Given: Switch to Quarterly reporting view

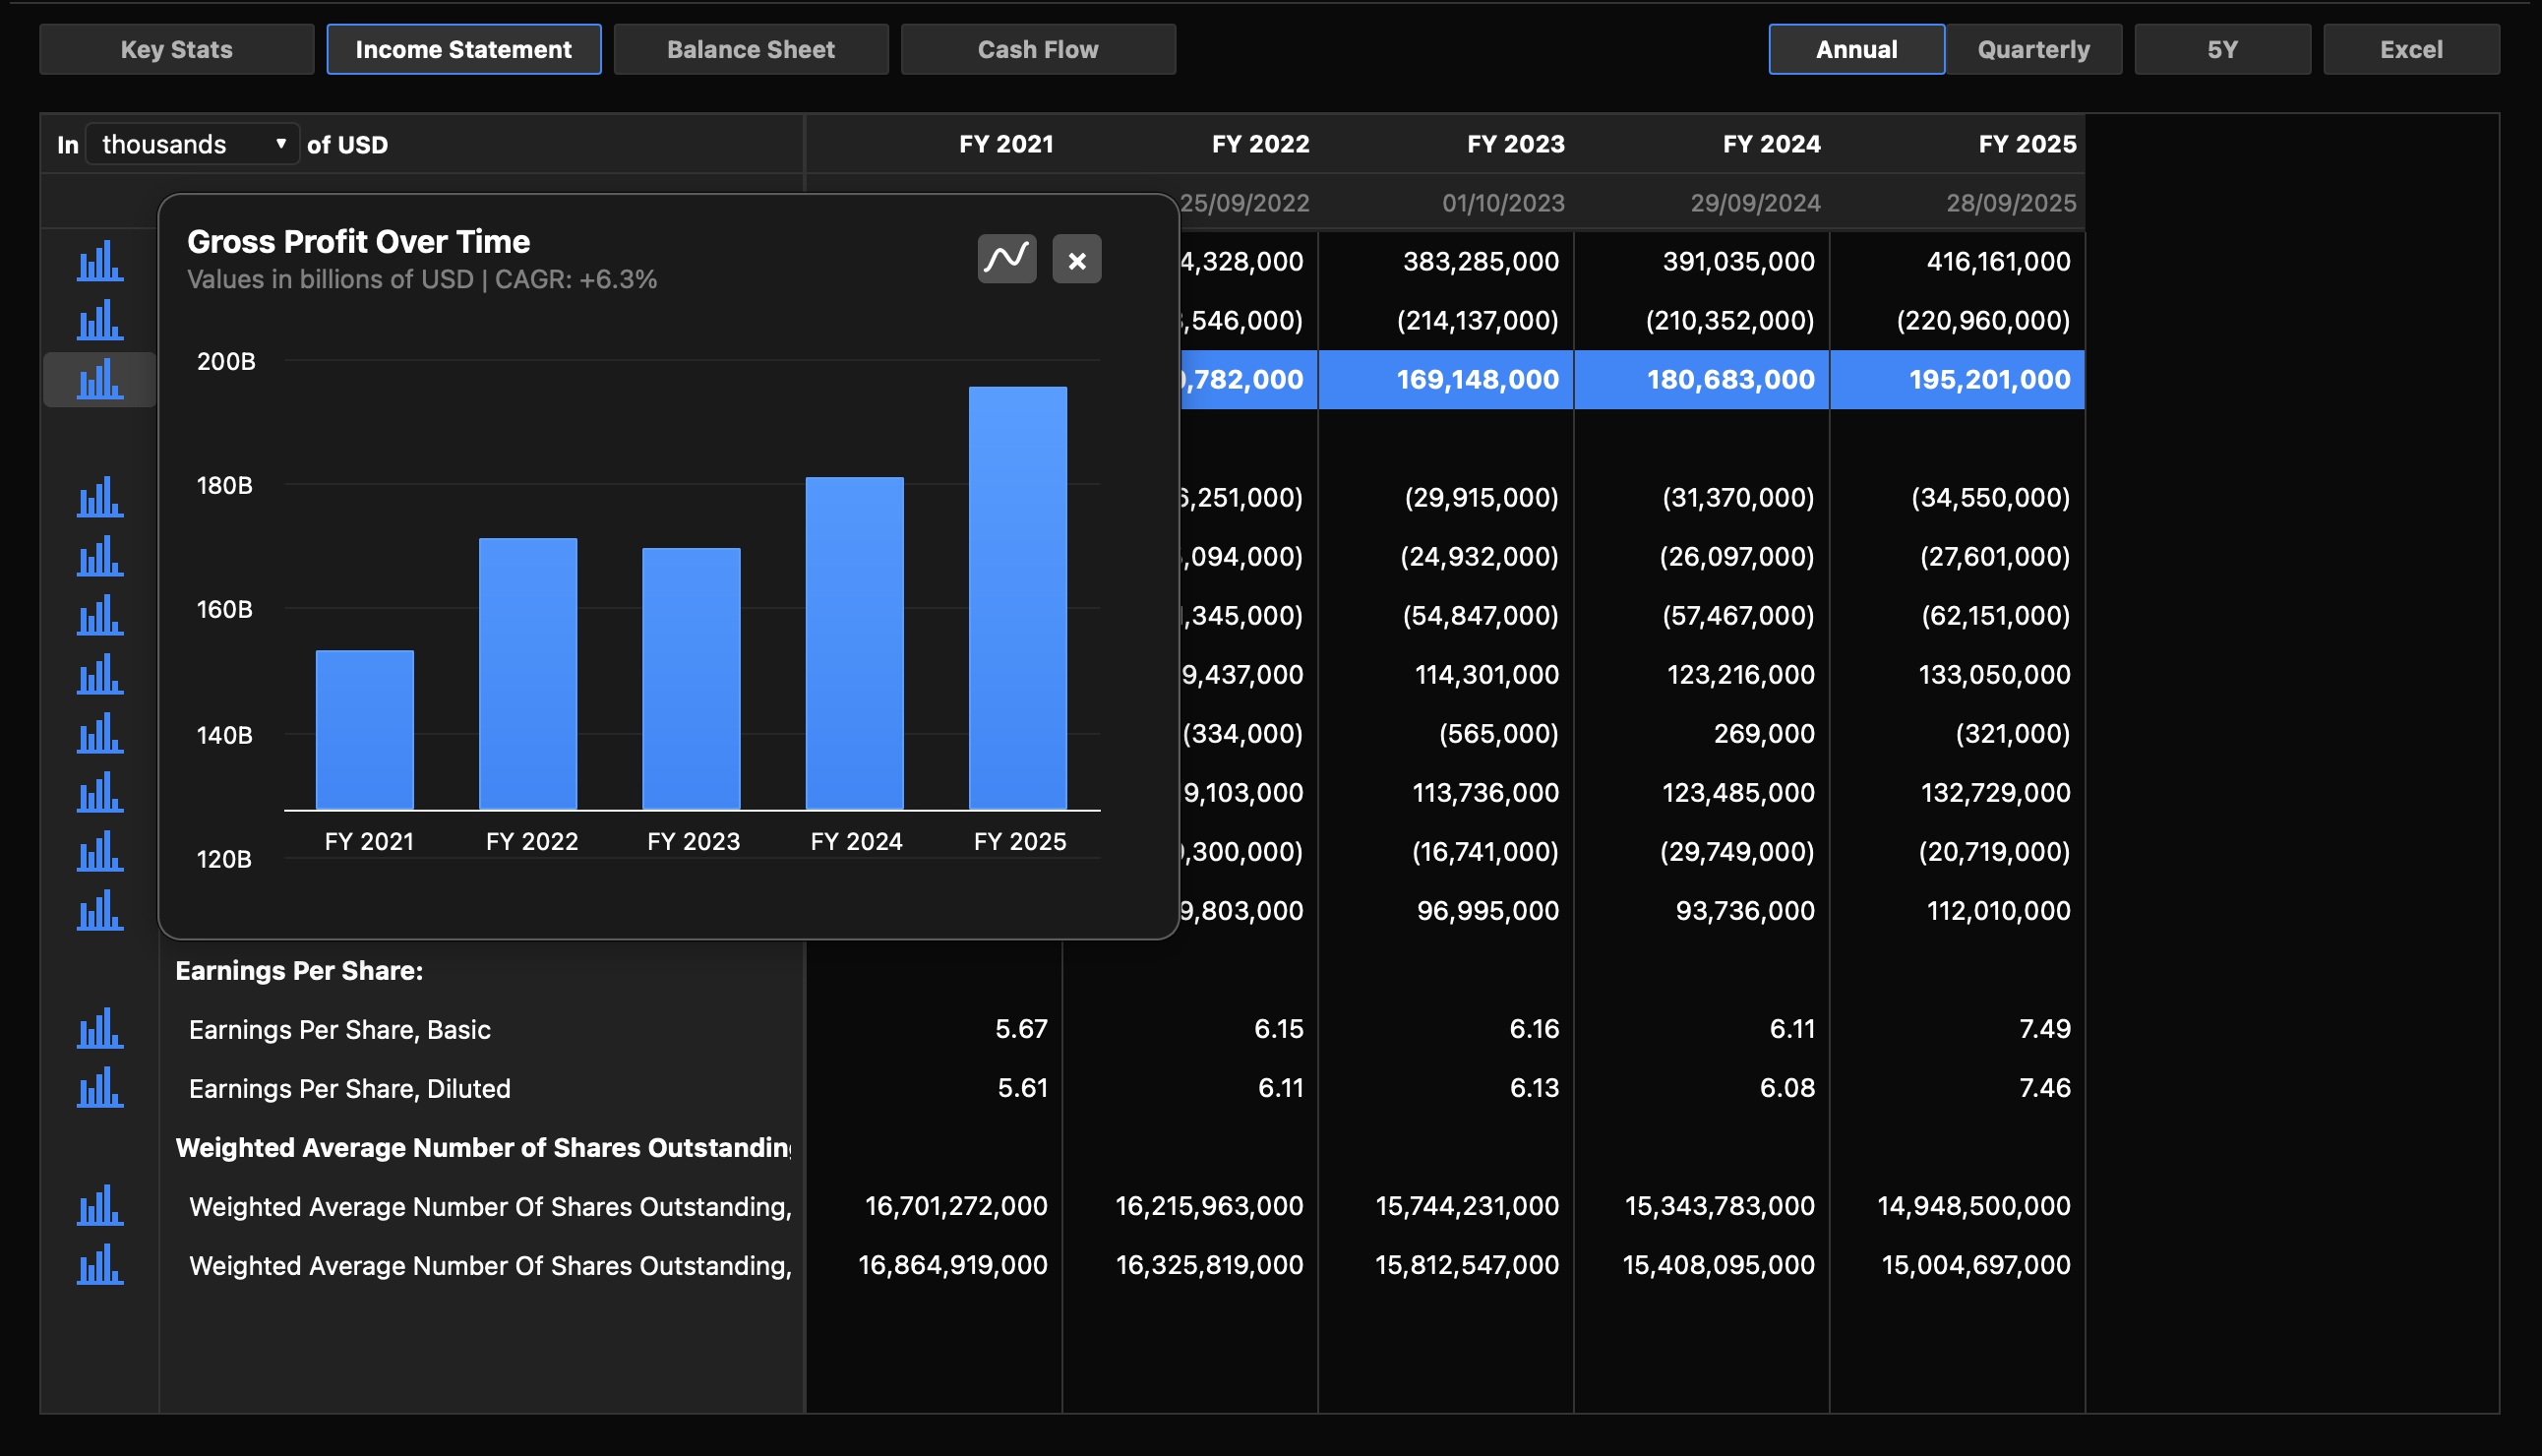Looking at the screenshot, I should [x=2032, y=48].
